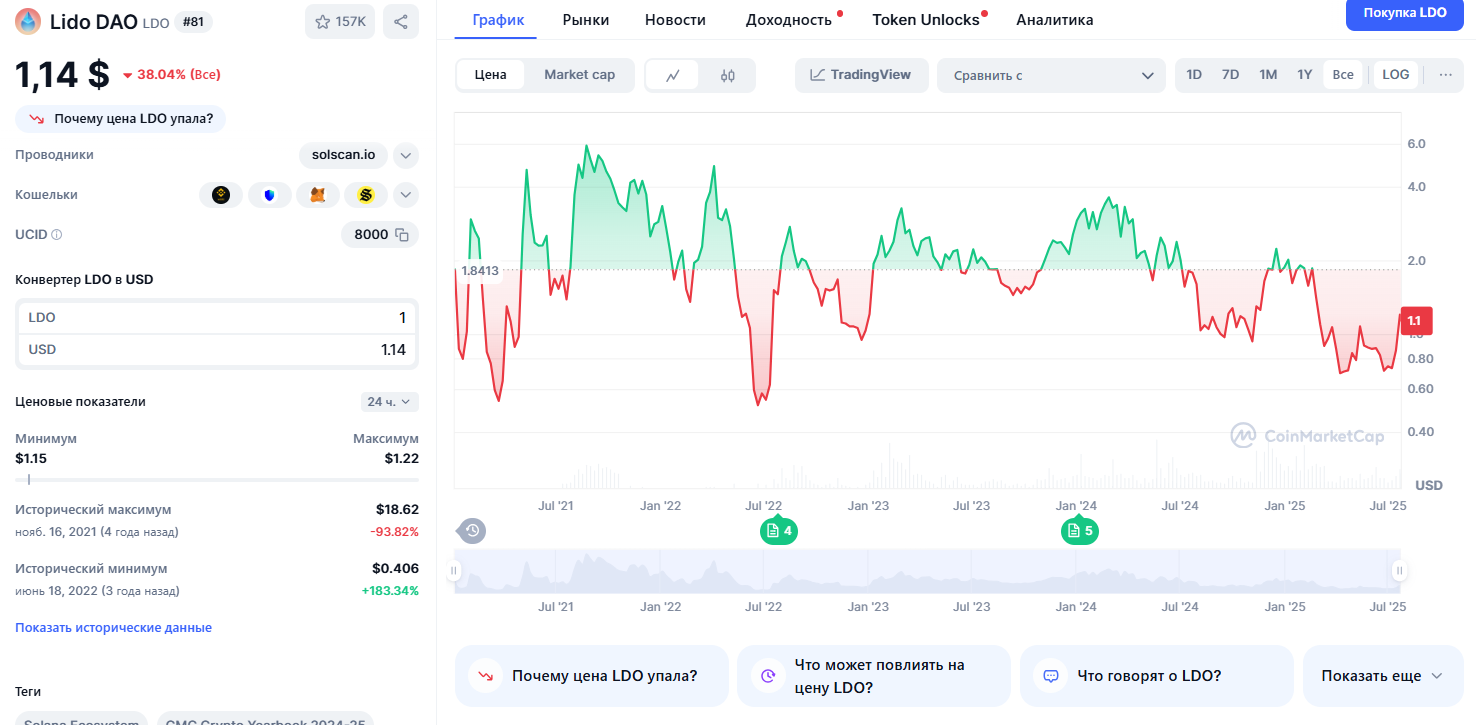Image resolution: width=1476 pixels, height=725 pixels.
Task: Copy the UCID 8000 value
Action: [402, 235]
